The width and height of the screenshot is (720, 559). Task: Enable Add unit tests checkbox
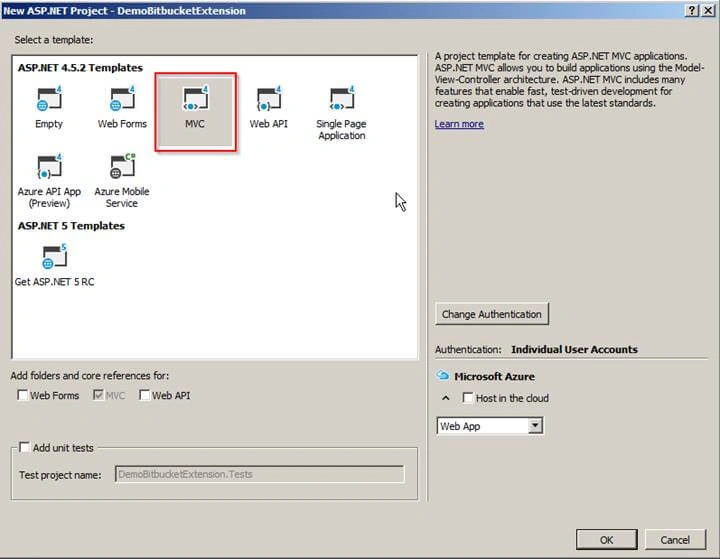coord(24,447)
